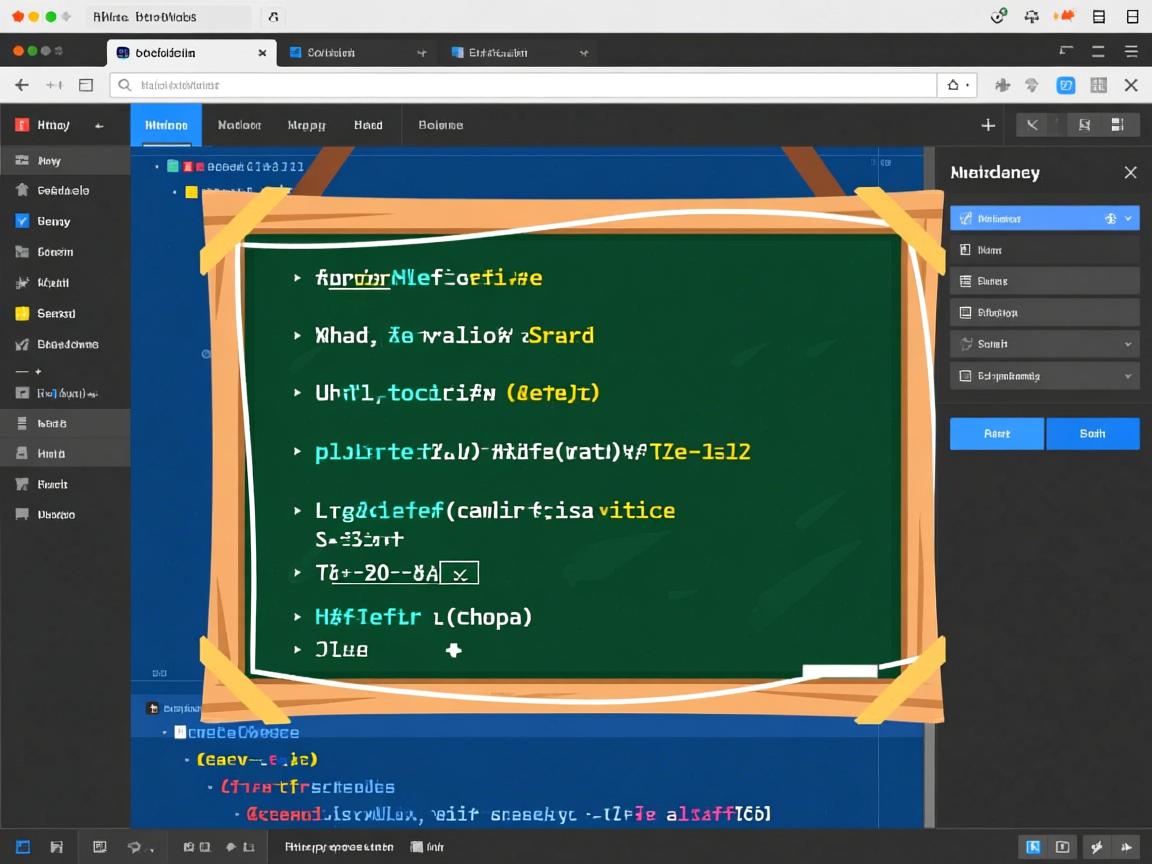Toggle the sidebar panel icon beside navigation arrows
1152x864 pixels.
coord(86,86)
